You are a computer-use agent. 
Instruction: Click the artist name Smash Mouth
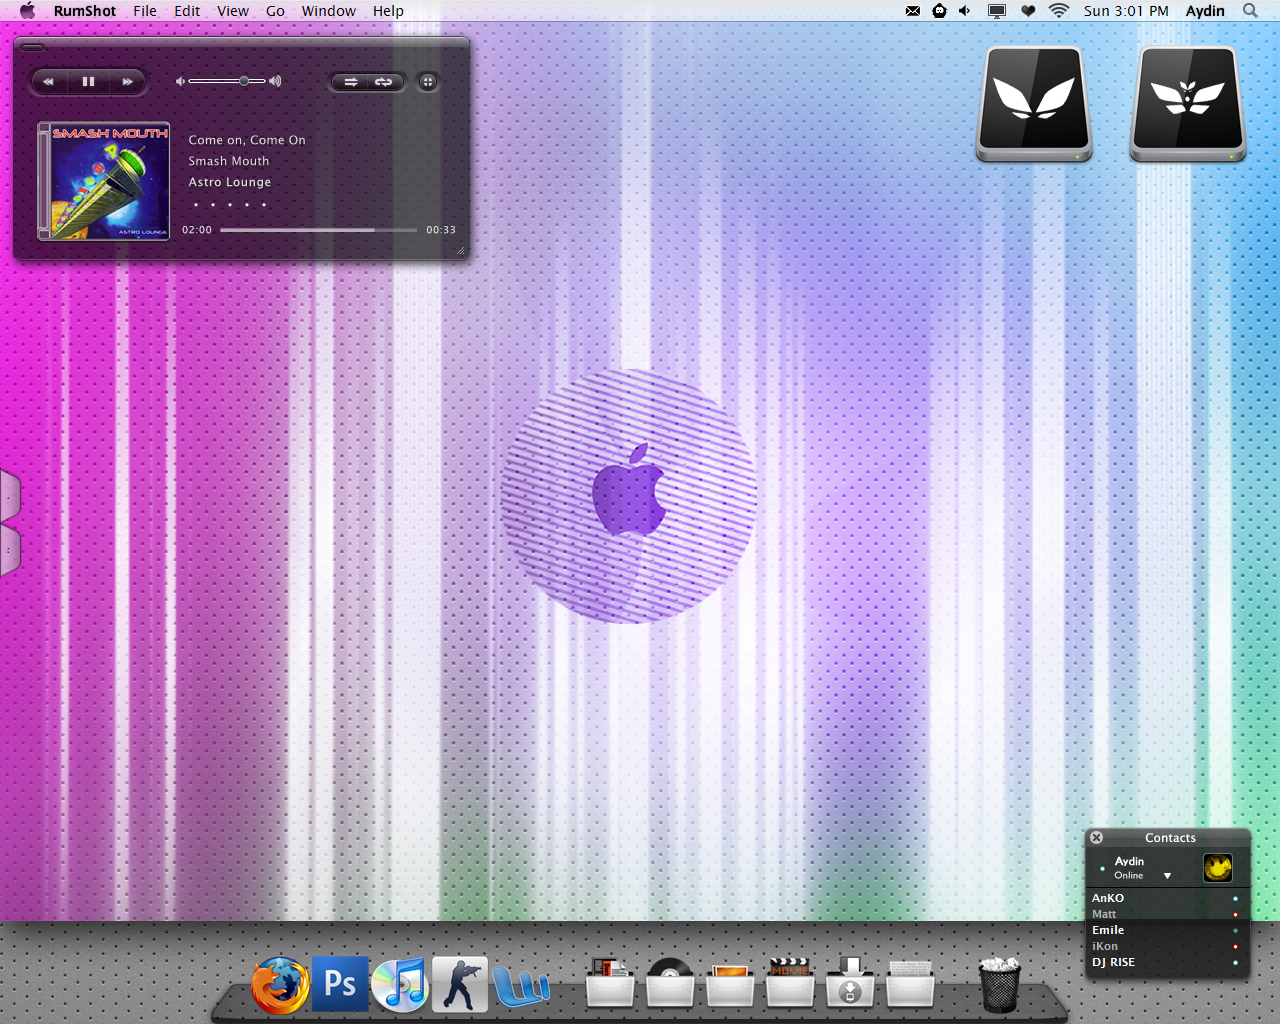click(x=229, y=161)
